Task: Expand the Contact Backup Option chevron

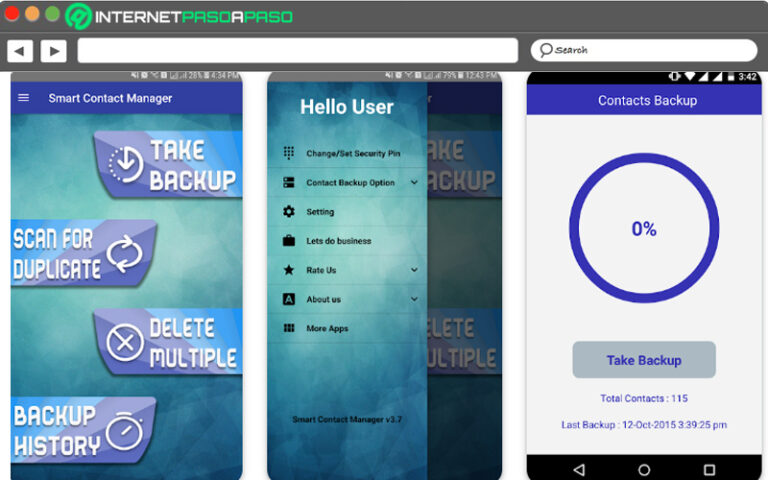Action: (x=414, y=183)
